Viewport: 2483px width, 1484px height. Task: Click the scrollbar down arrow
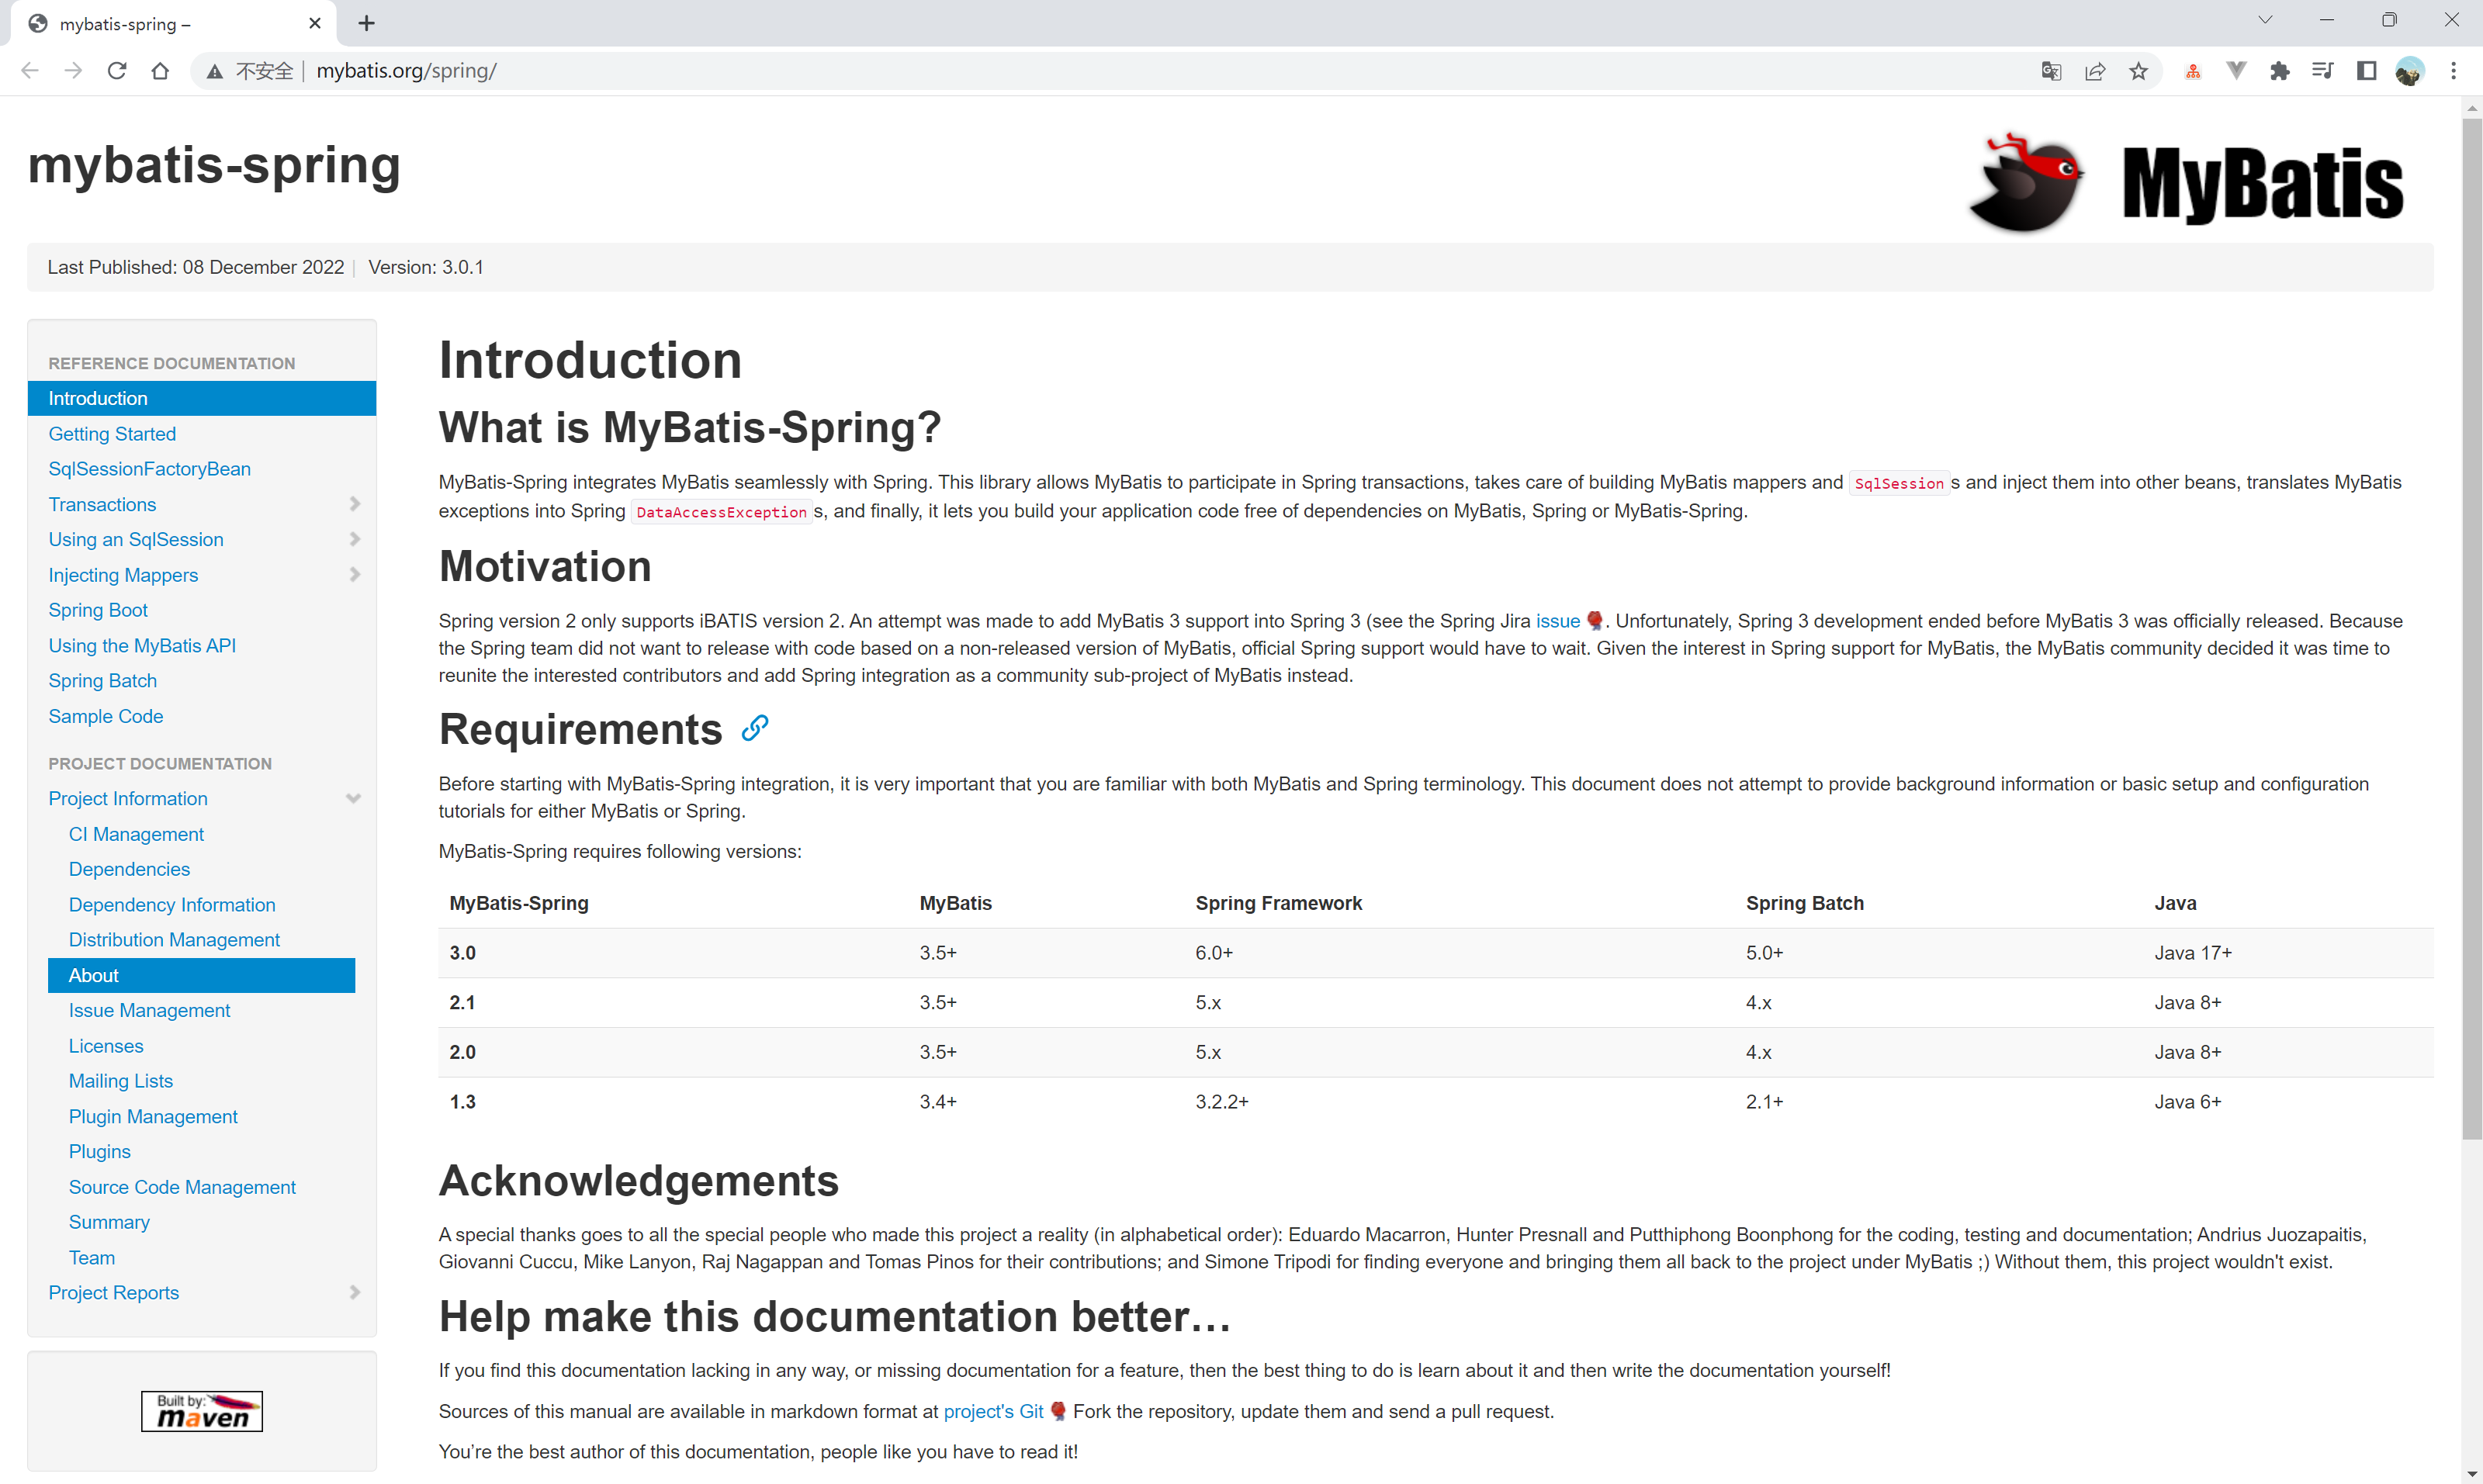tap(2471, 1474)
